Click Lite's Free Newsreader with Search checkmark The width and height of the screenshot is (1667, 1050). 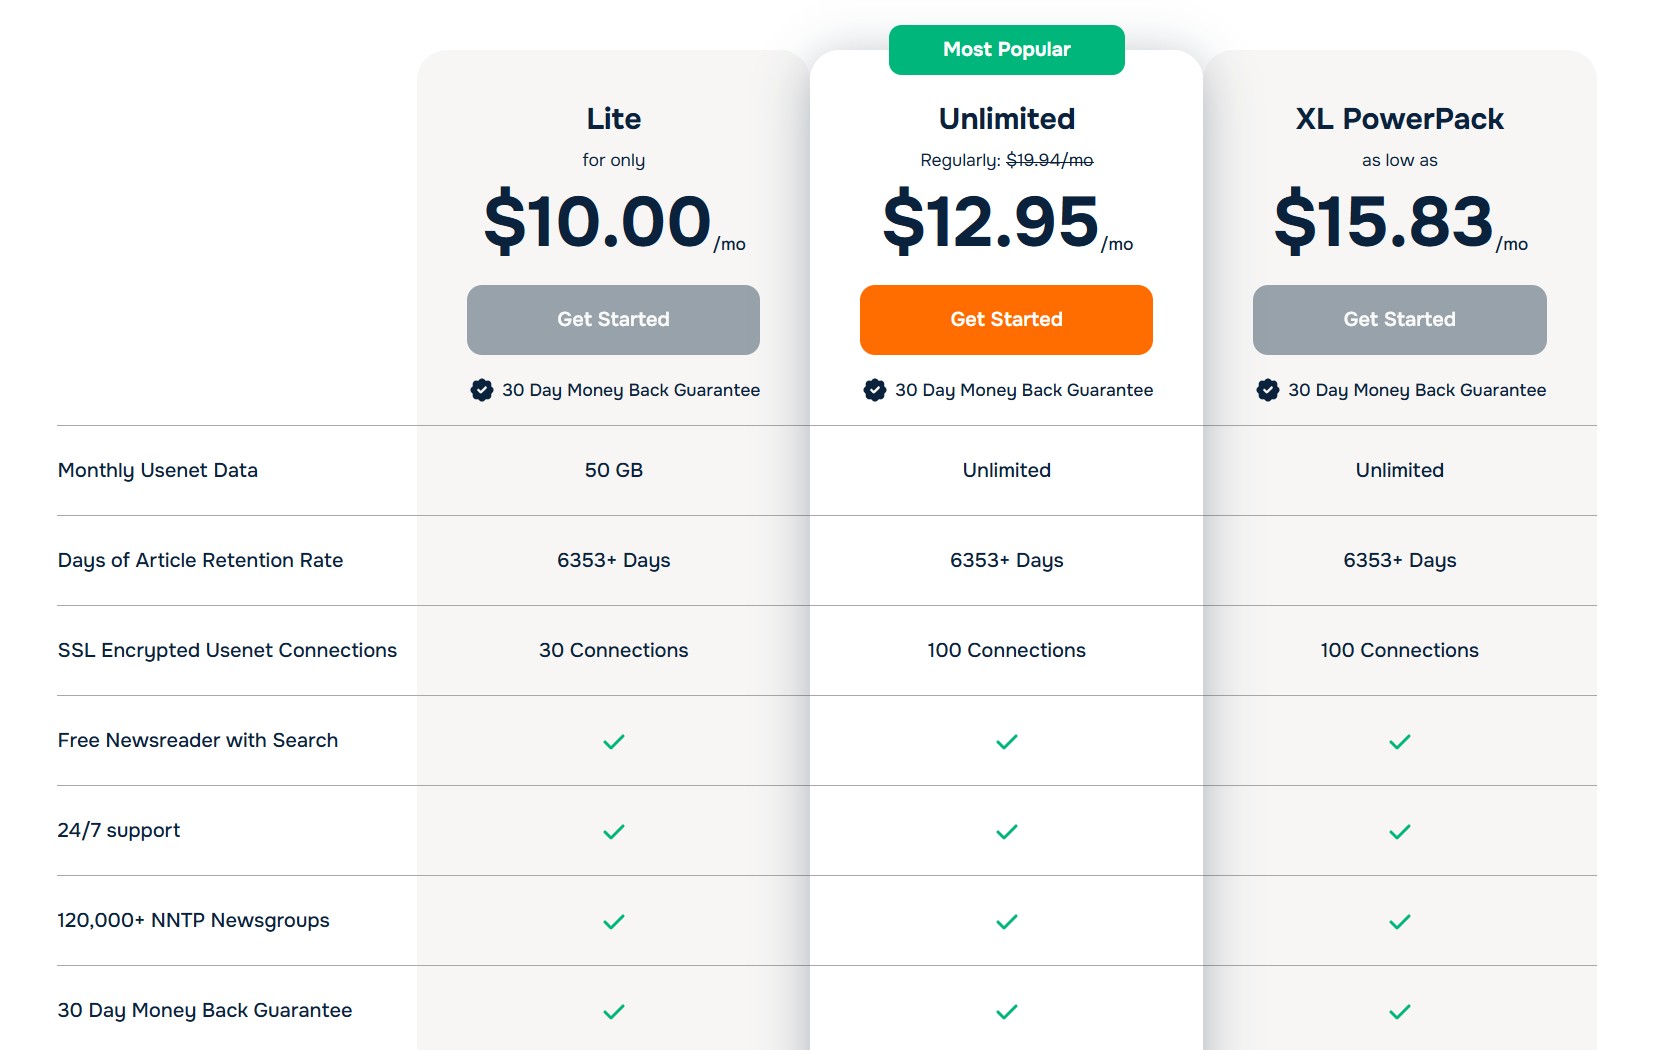click(614, 741)
